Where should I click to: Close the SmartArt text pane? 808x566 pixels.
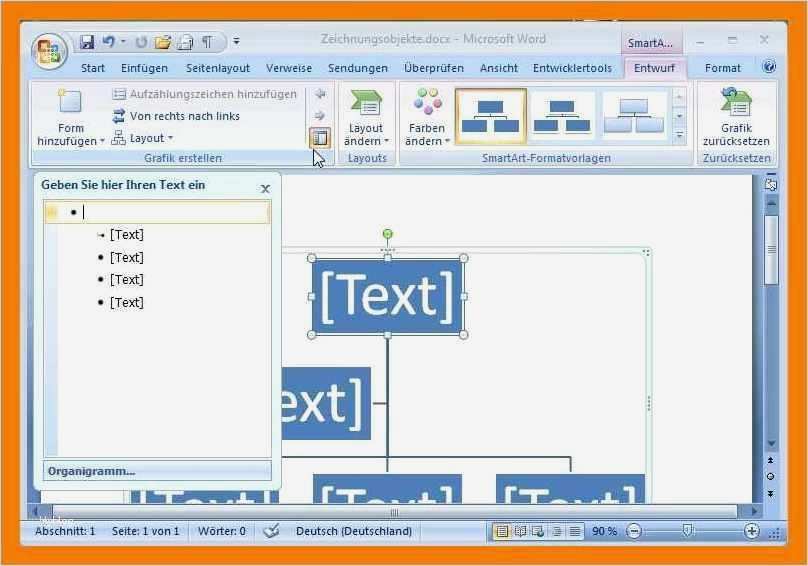(265, 189)
